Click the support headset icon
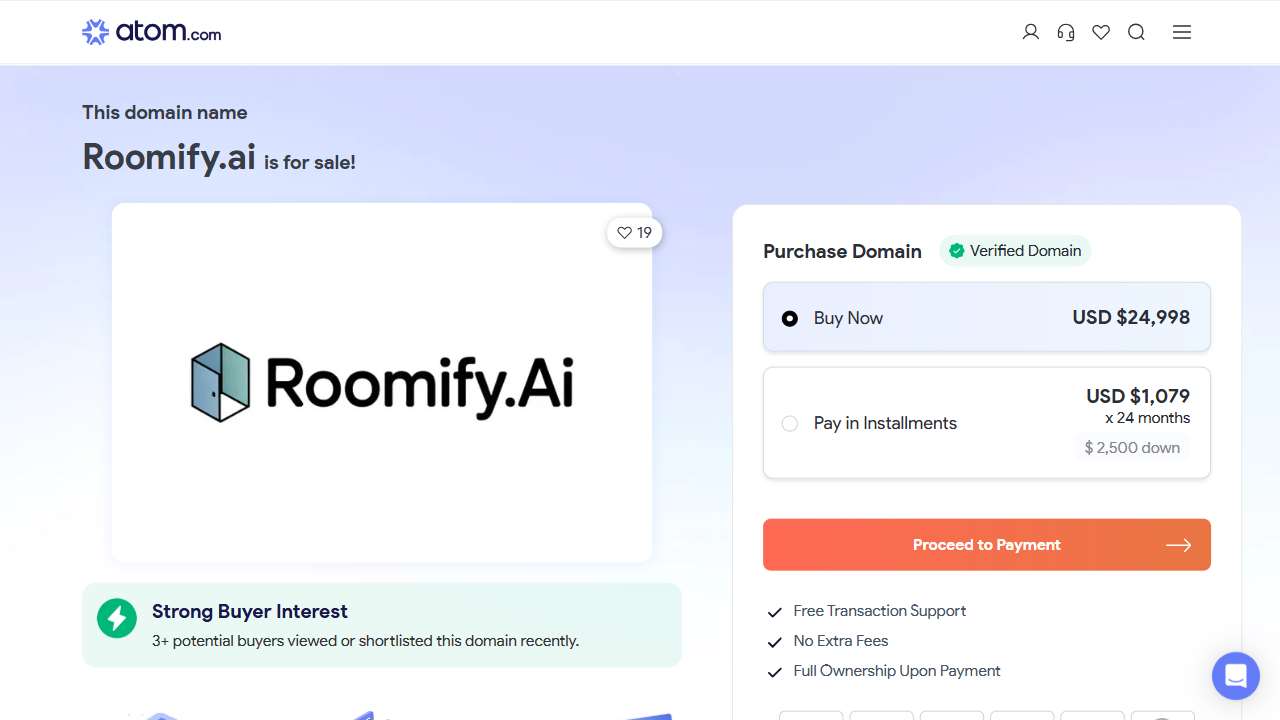The height and width of the screenshot is (720, 1280). [x=1065, y=32]
